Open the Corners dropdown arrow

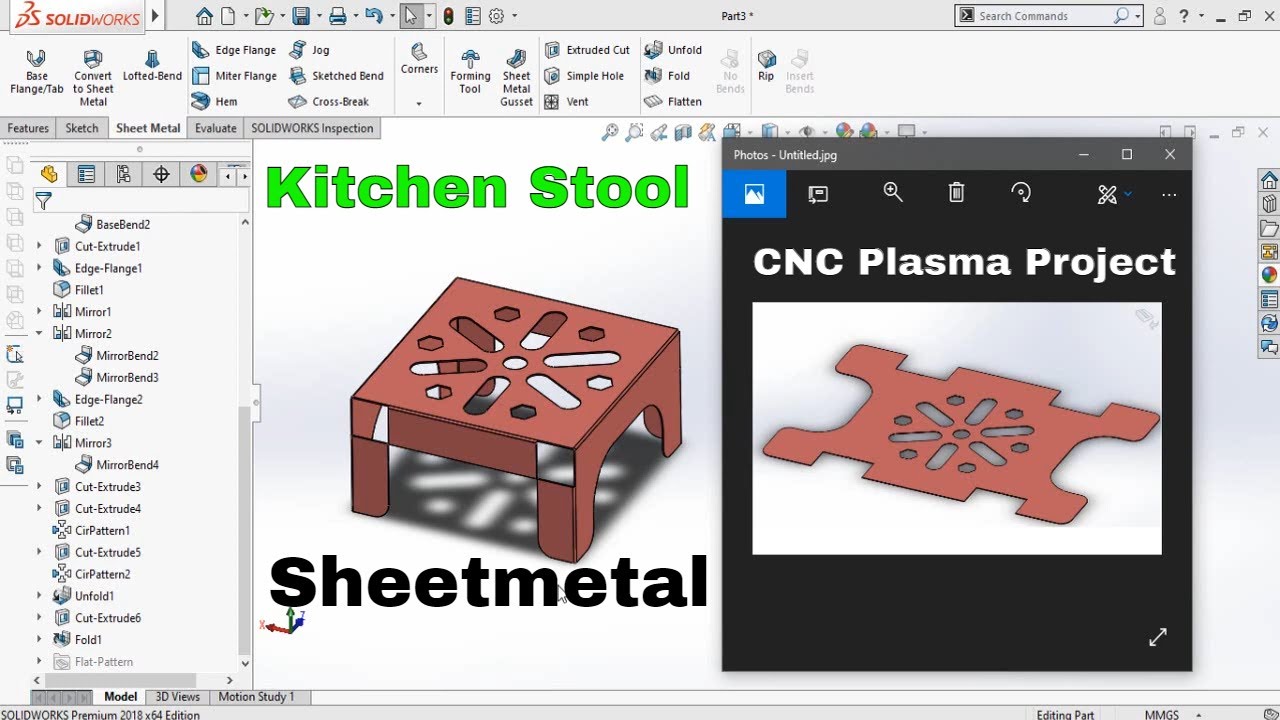point(419,103)
